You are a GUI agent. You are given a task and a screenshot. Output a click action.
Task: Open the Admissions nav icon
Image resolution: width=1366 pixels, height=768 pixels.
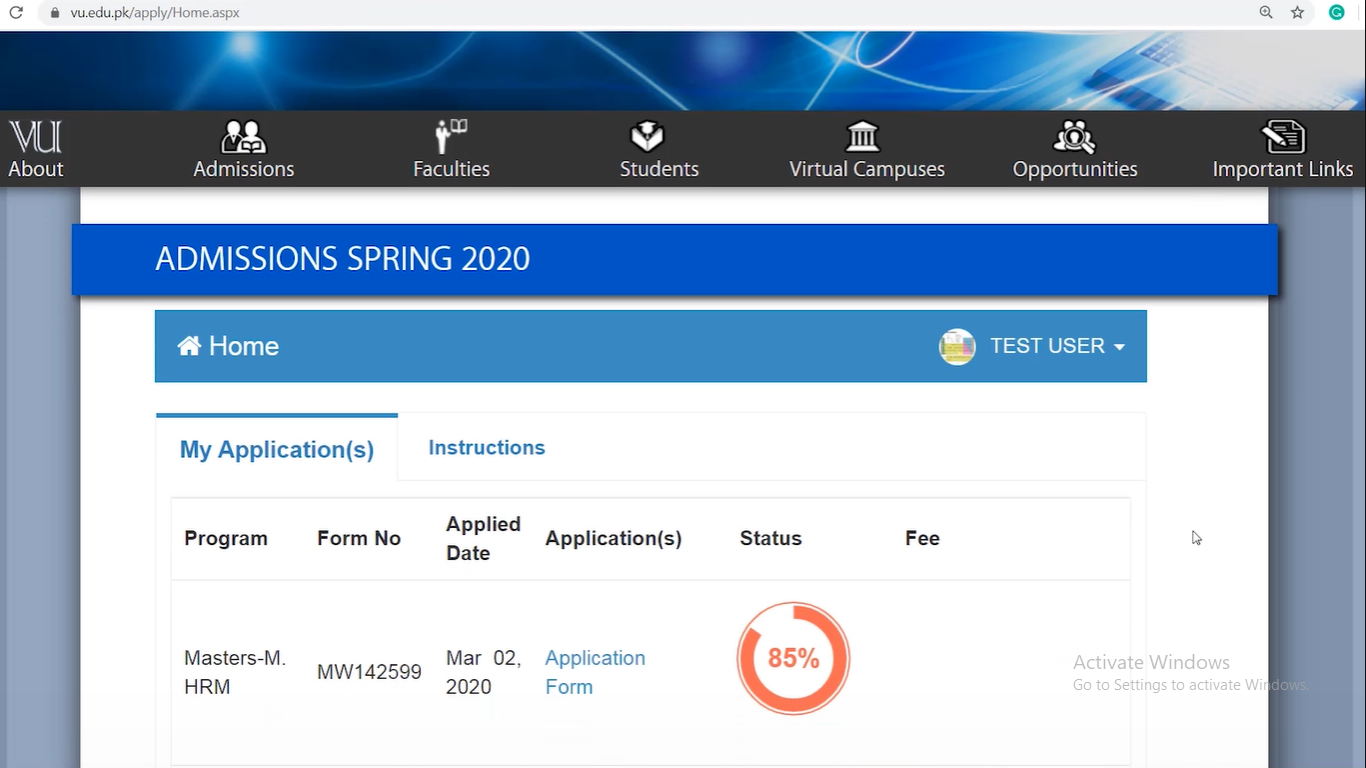tap(243, 137)
